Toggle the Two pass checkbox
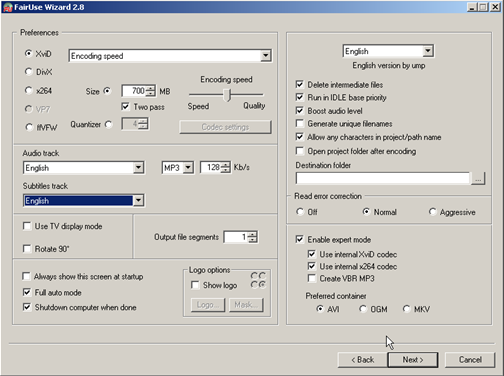 (x=125, y=106)
